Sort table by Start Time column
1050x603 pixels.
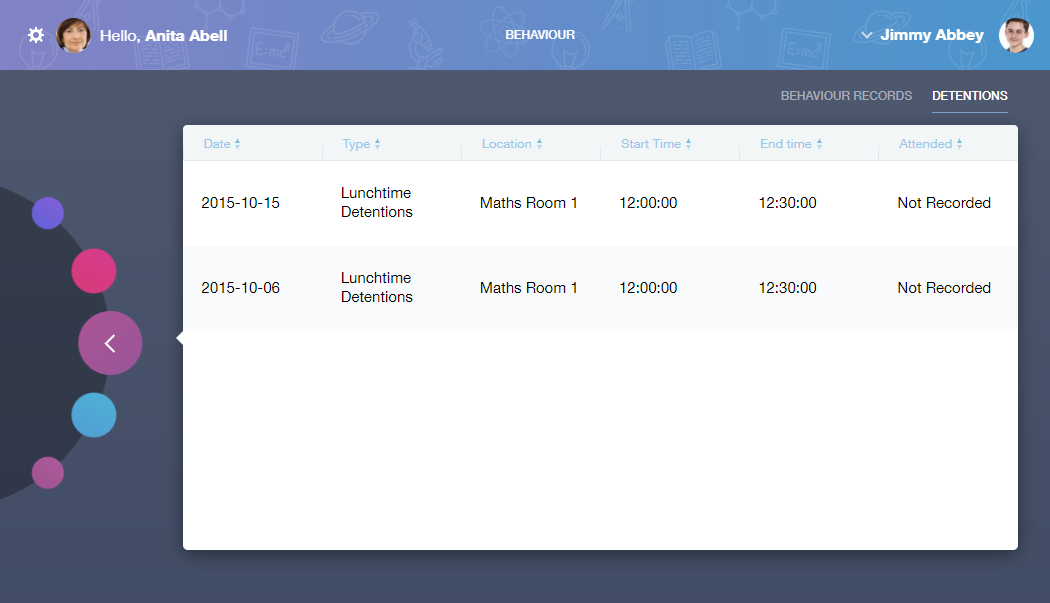(656, 143)
